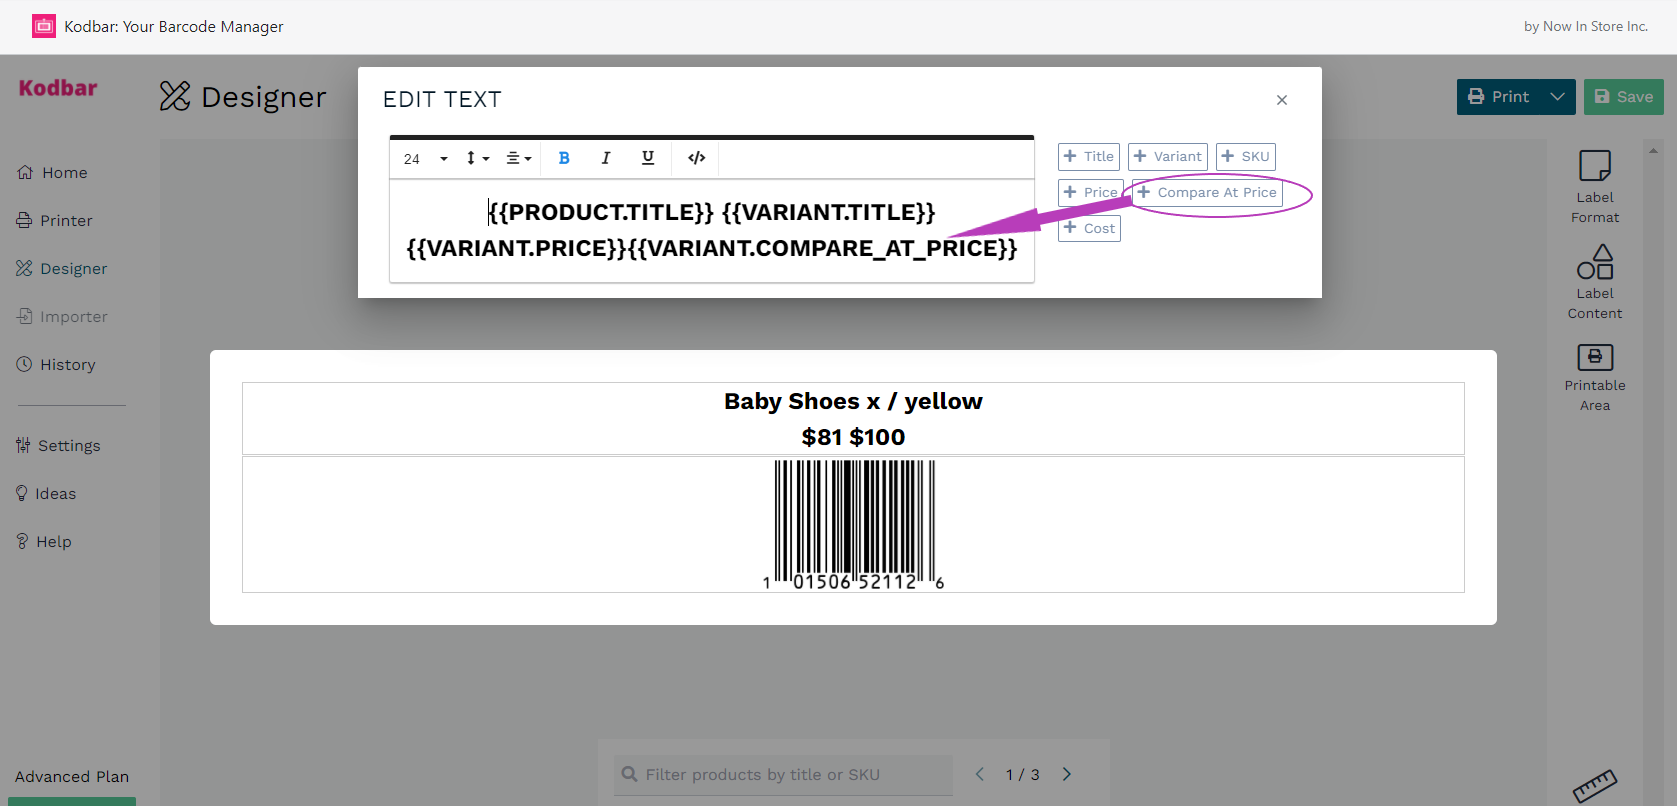Open the code view icon
This screenshot has width=1677, height=806.
click(x=697, y=158)
